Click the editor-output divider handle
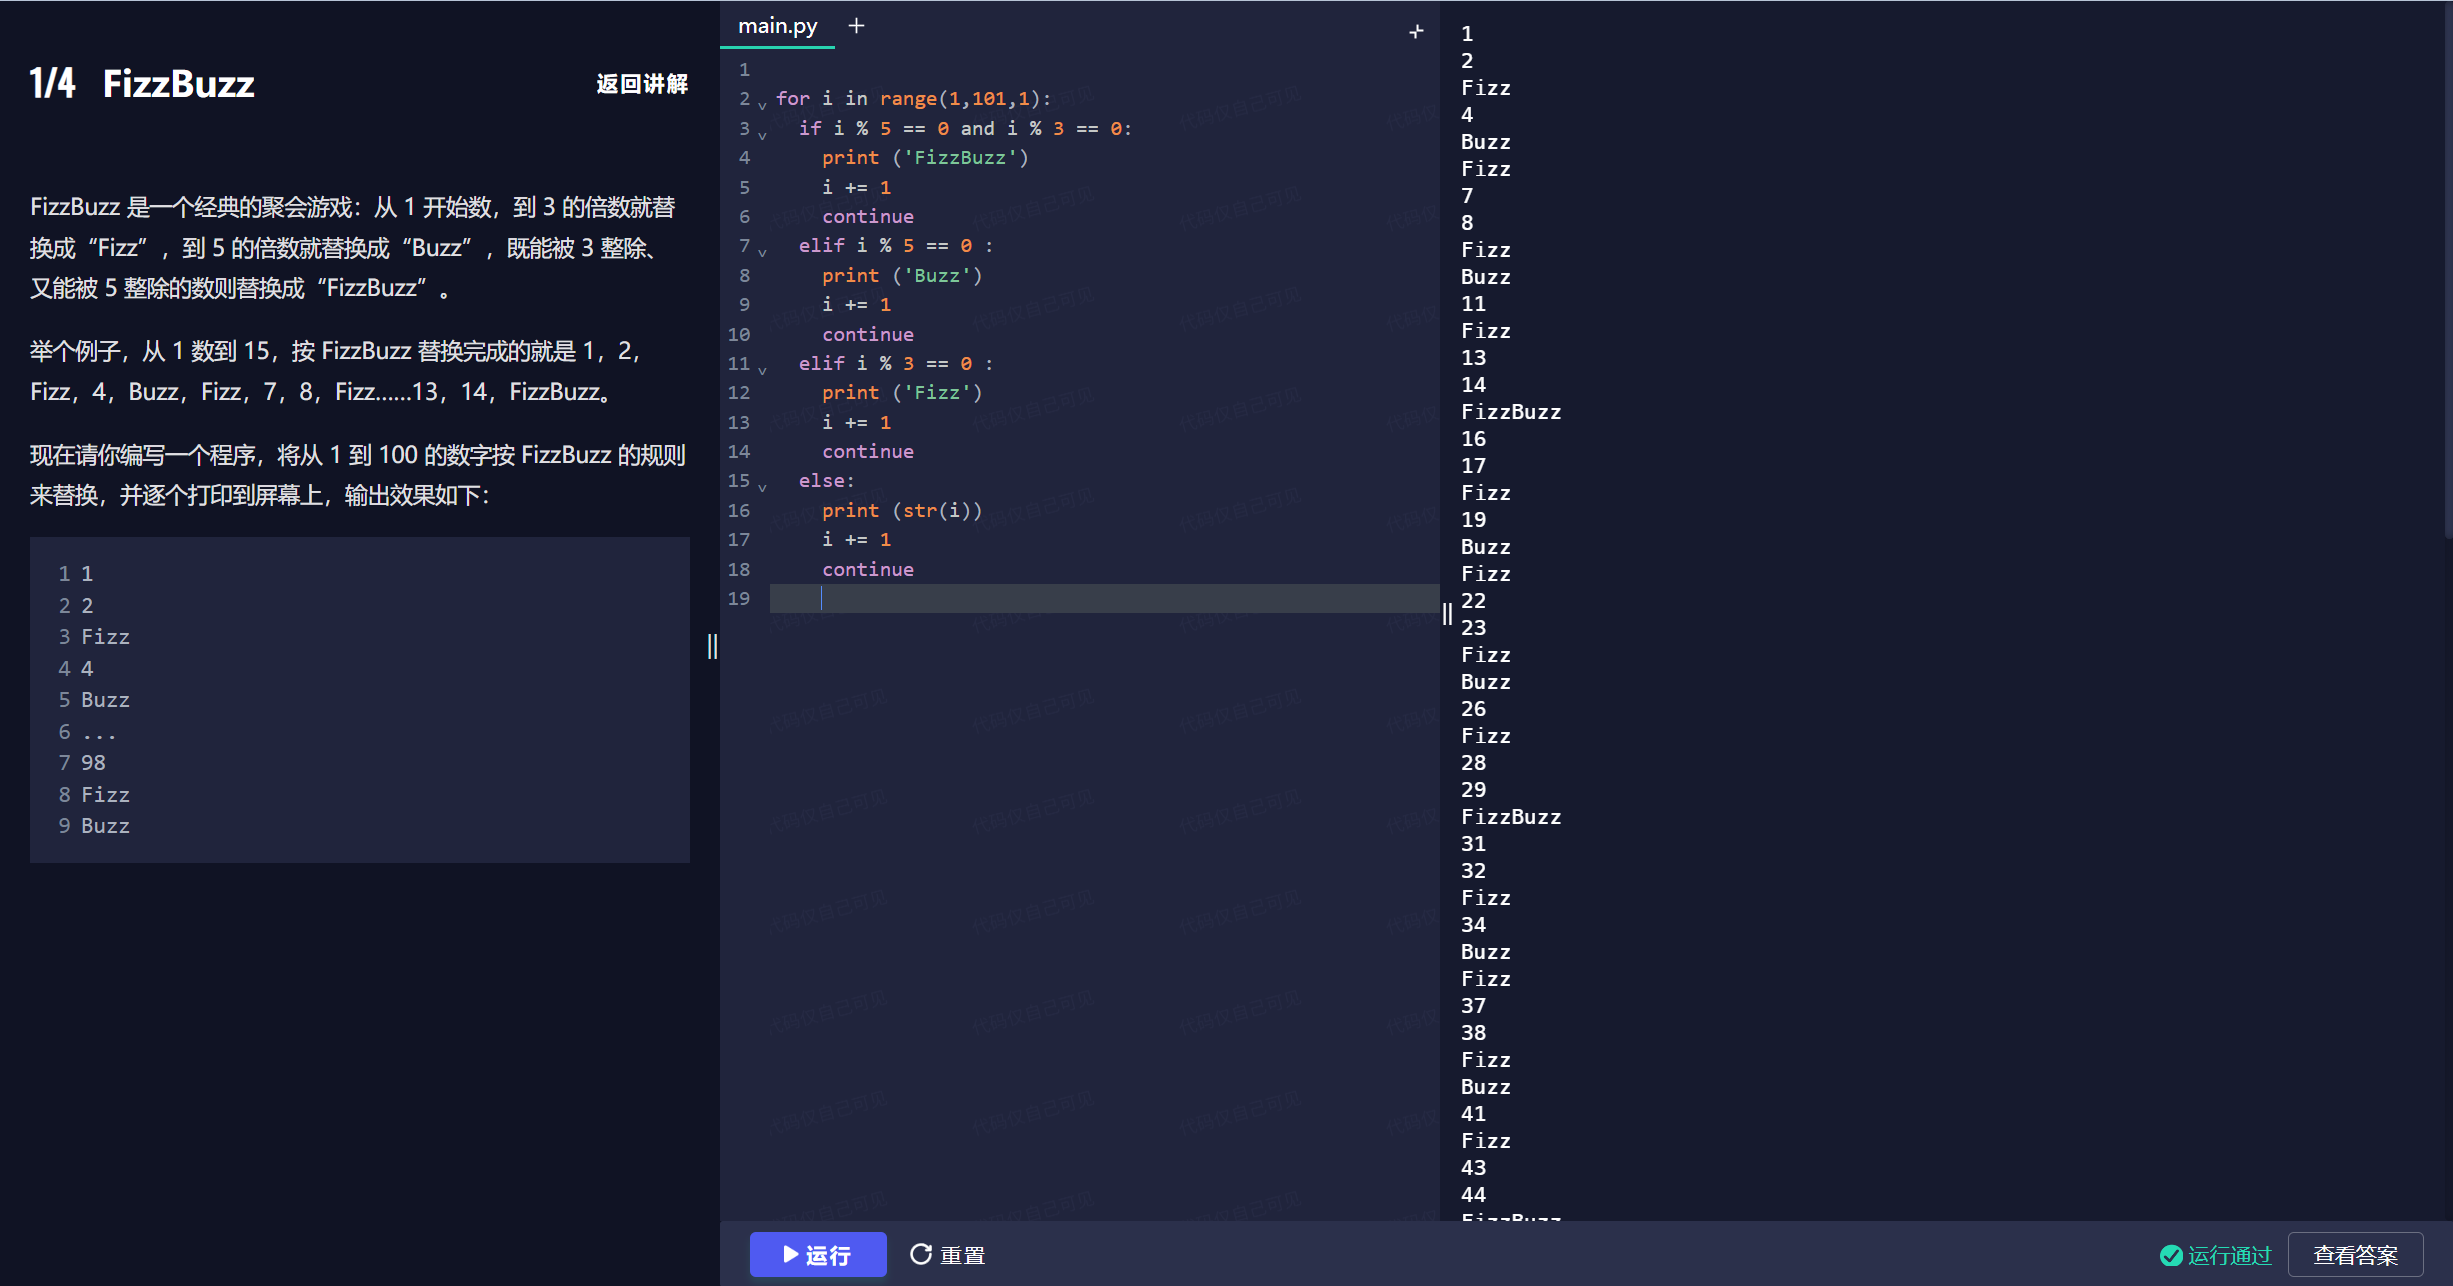 click(x=1447, y=614)
